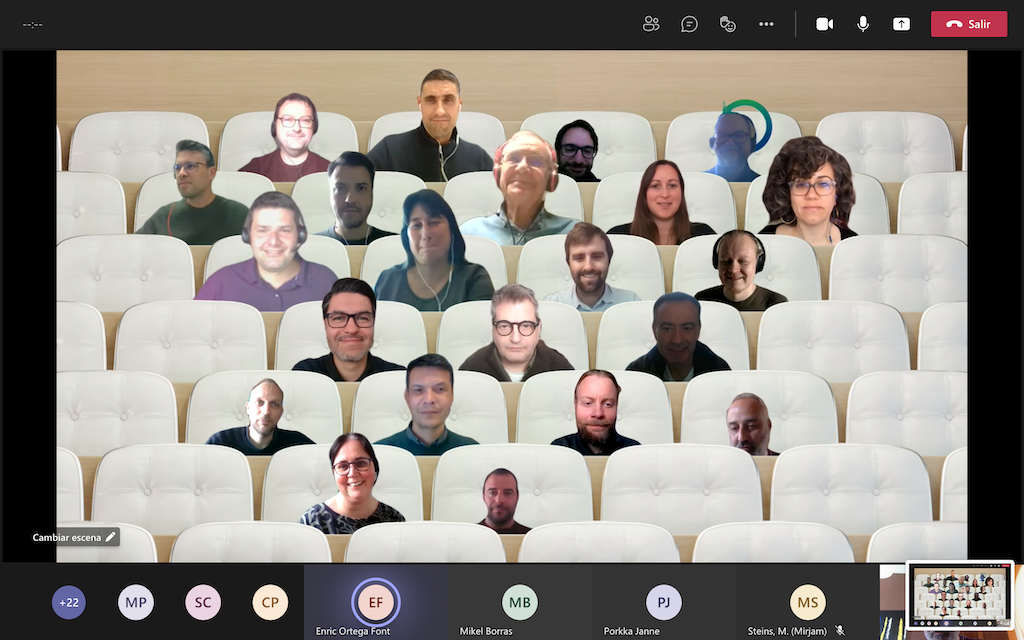Screen dimensions: 1024x640
Task: Click the muted mic icon beside Steins, M.
Action: 840,631
